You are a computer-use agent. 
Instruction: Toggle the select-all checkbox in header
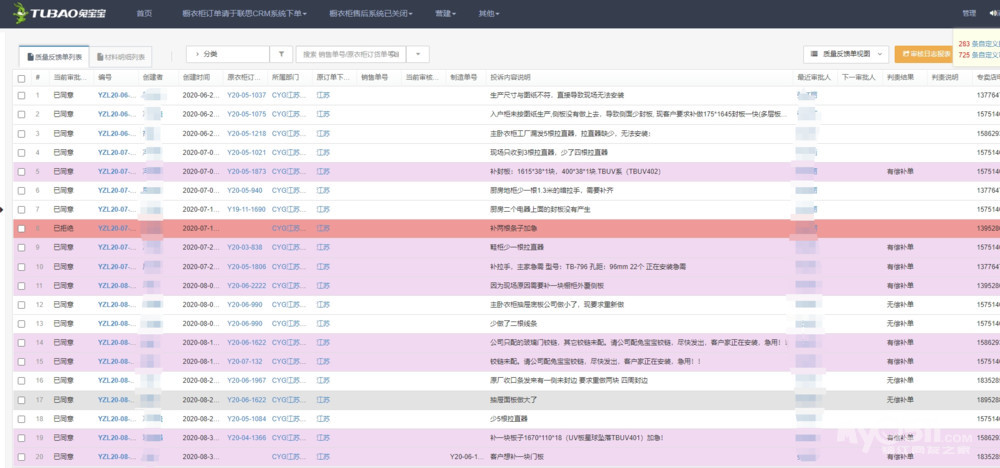pyautogui.click(x=21, y=77)
